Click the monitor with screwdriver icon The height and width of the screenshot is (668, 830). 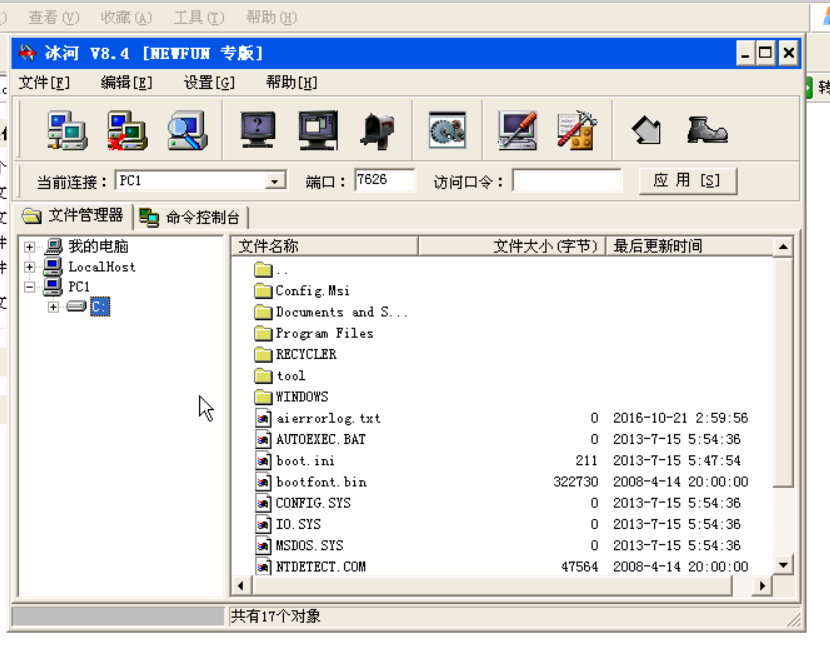[518, 131]
